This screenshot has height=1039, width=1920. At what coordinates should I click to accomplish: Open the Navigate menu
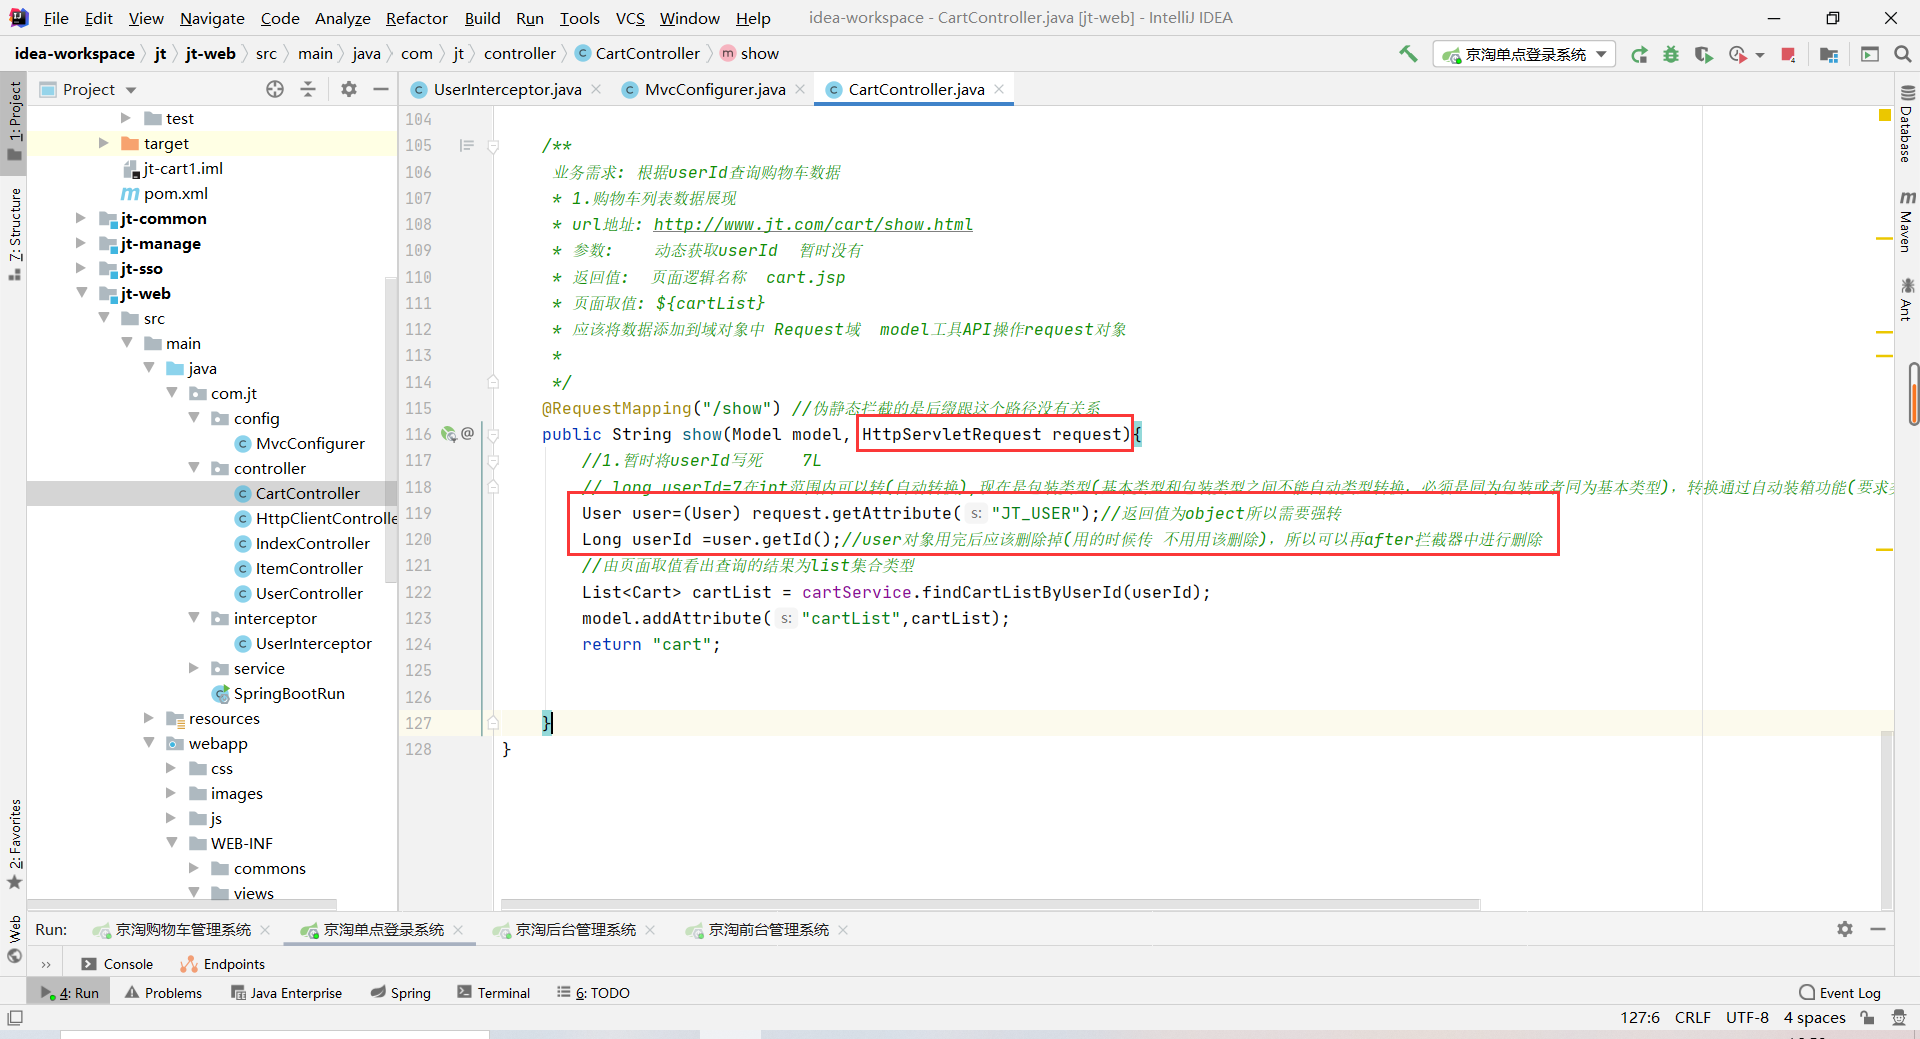[x=212, y=18]
